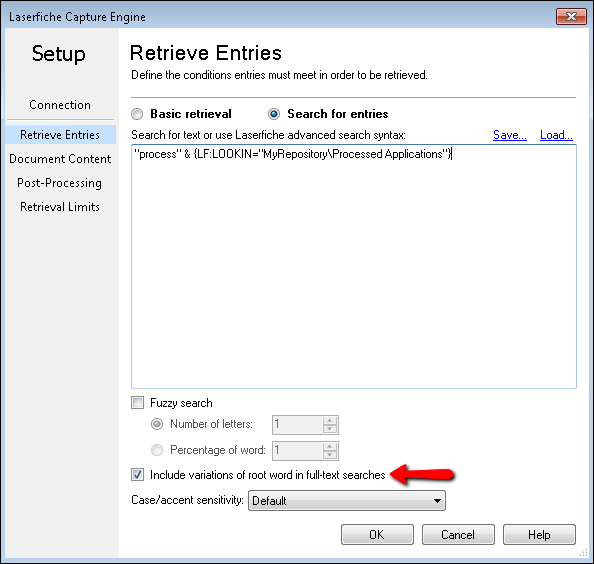Click inside the search syntax text box
594x564 pixels.
[x=354, y=266]
